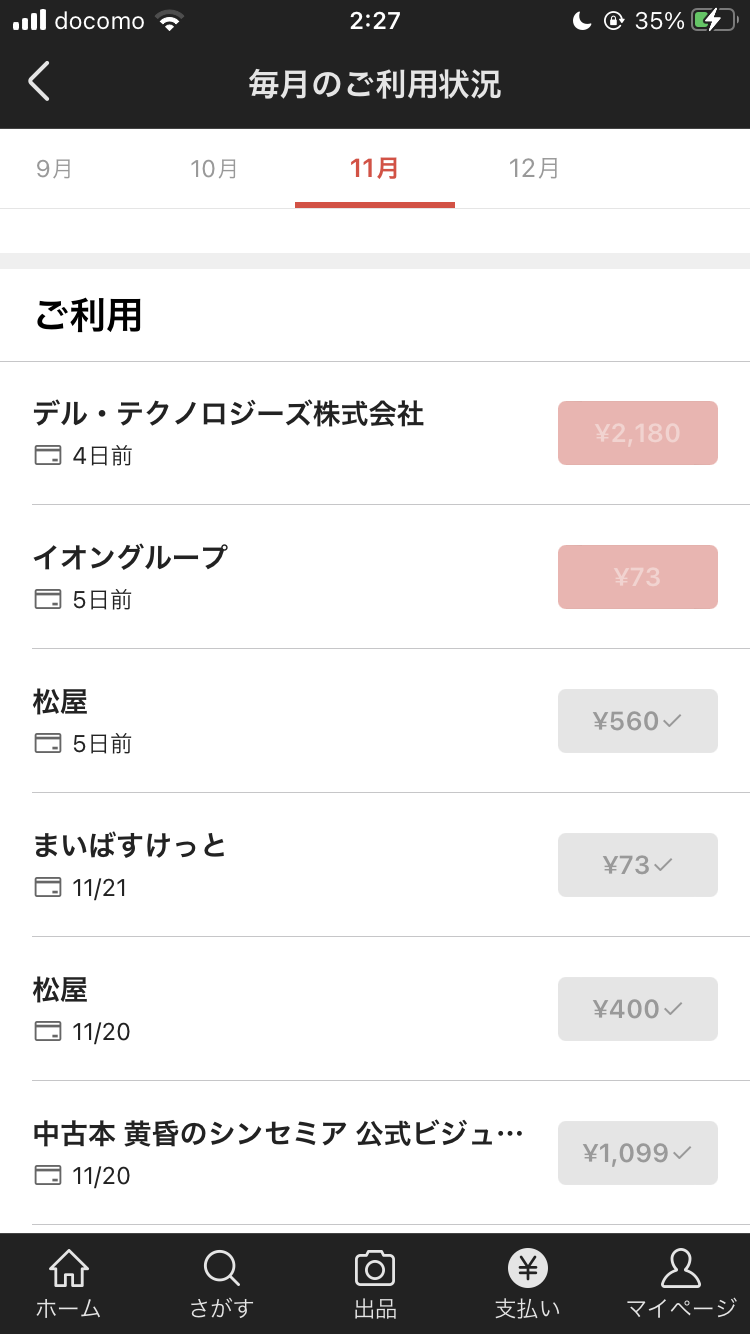This screenshot has height=1334, width=750.
Task: Tap the back arrow in header
Action: pos(39,82)
